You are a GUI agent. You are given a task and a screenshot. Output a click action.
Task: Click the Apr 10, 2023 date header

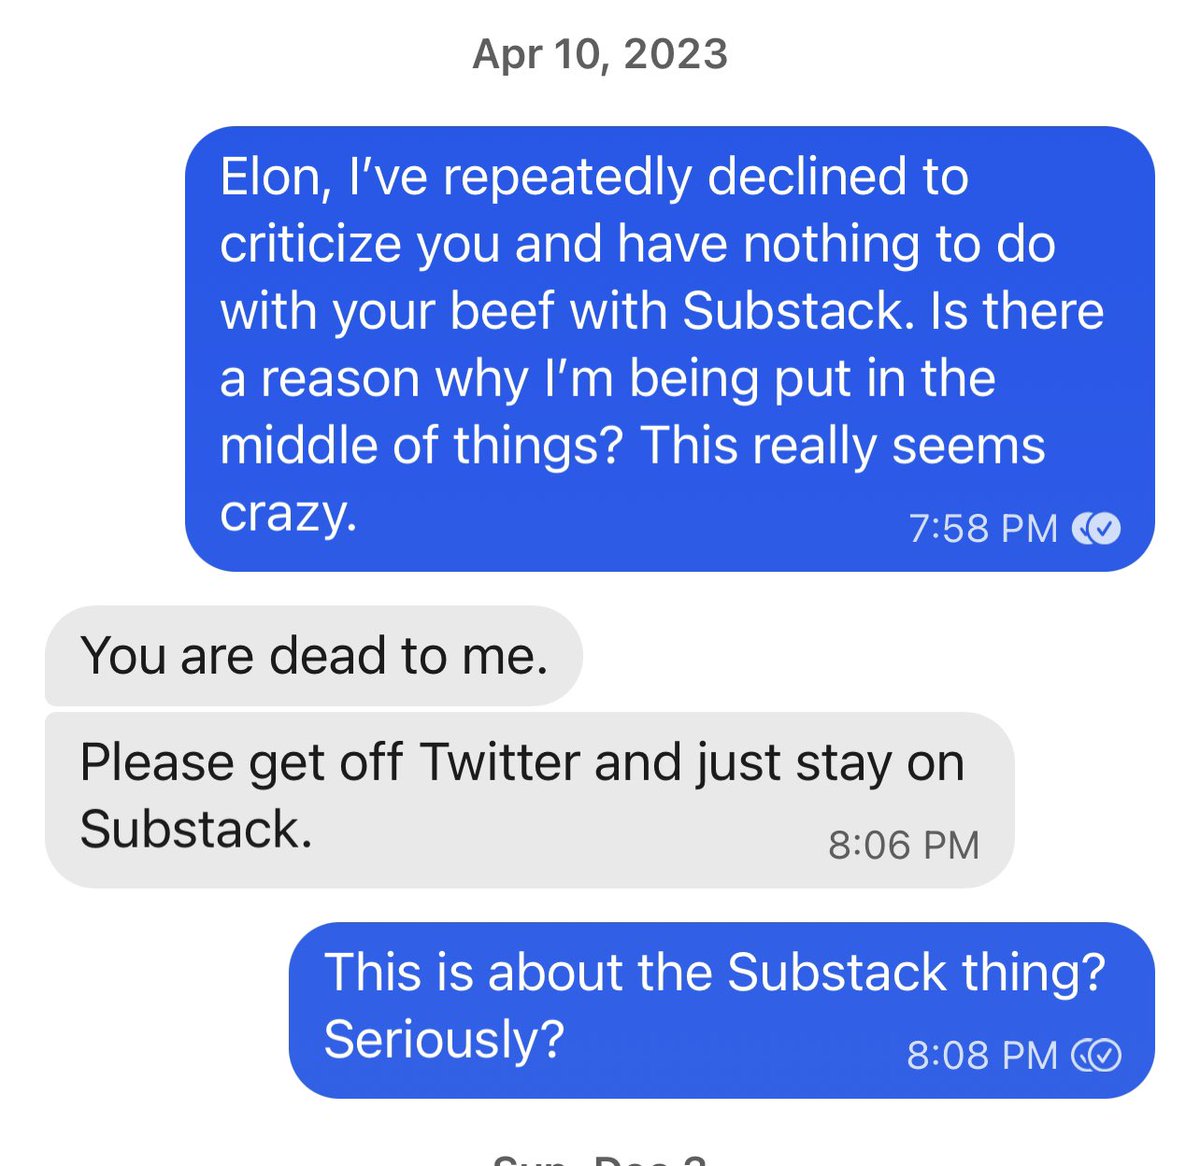click(x=600, y=54)
